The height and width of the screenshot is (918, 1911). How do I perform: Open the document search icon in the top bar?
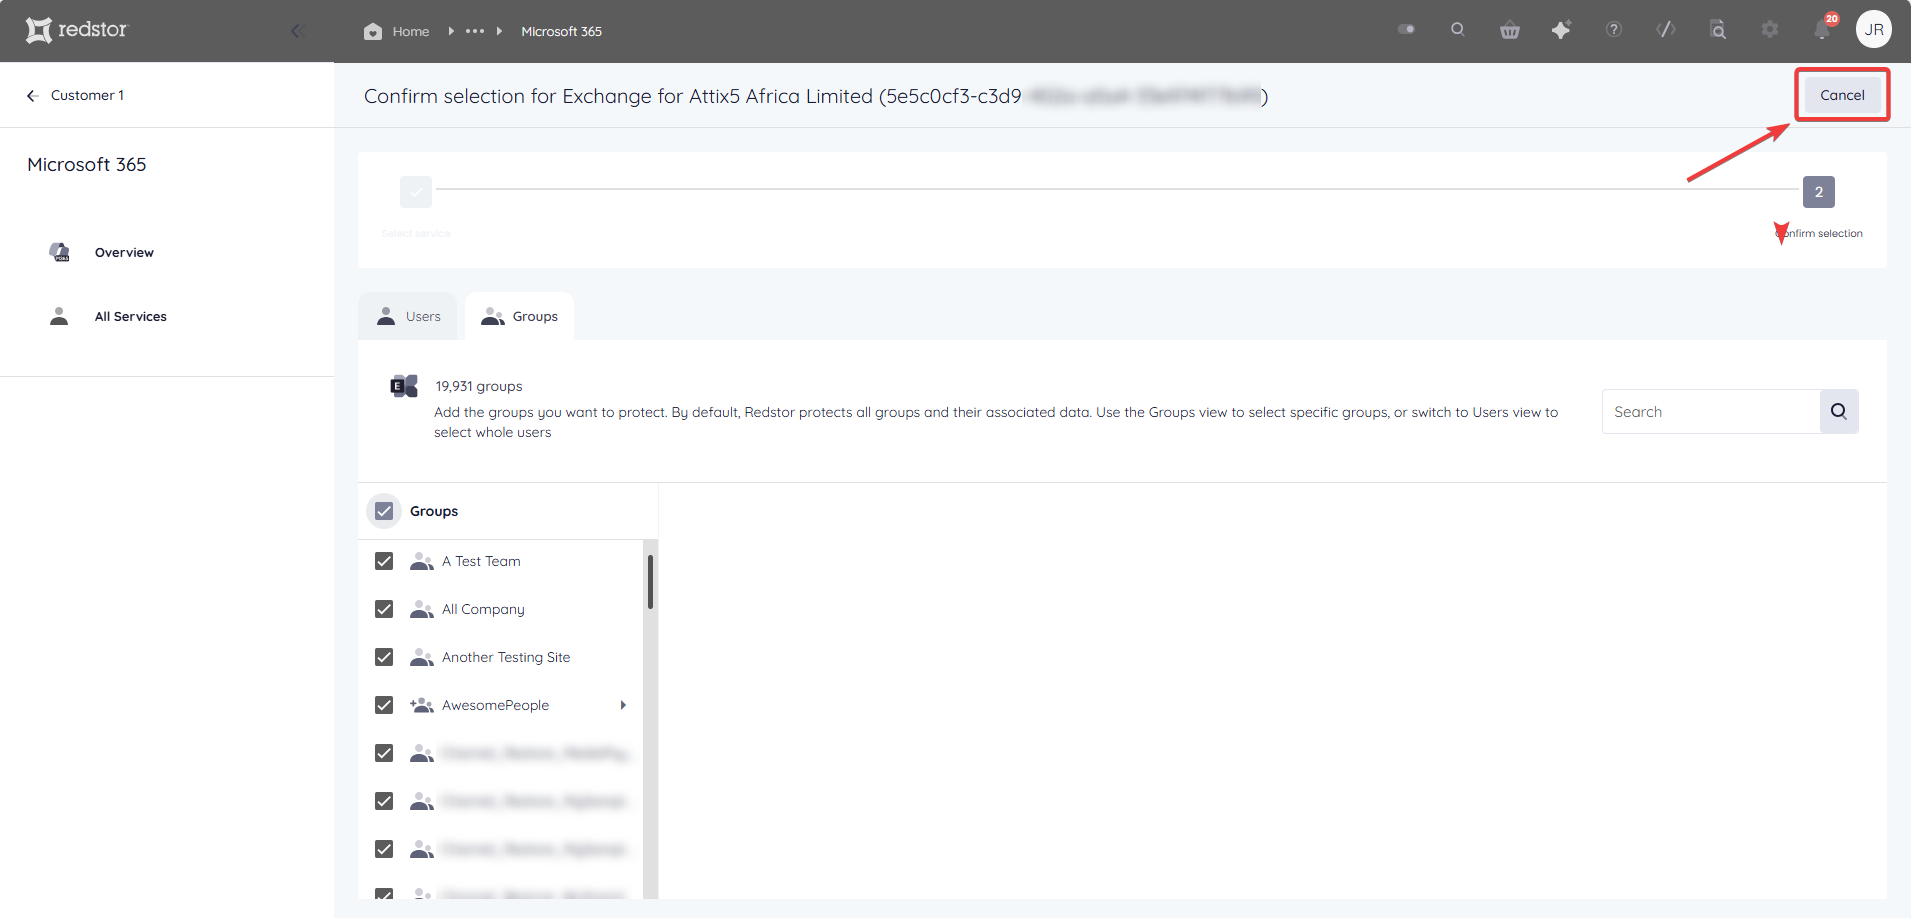[x=1718, y=30]
